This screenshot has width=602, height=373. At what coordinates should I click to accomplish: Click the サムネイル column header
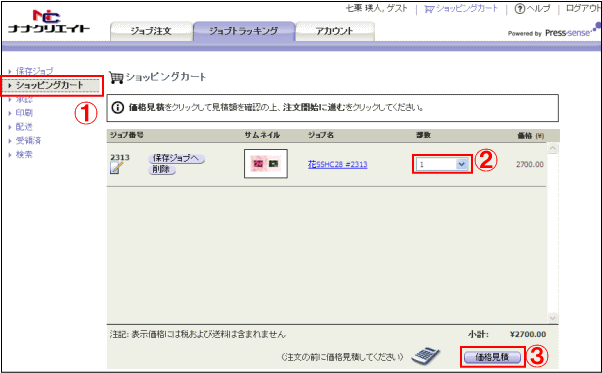(x=262, y=135)
